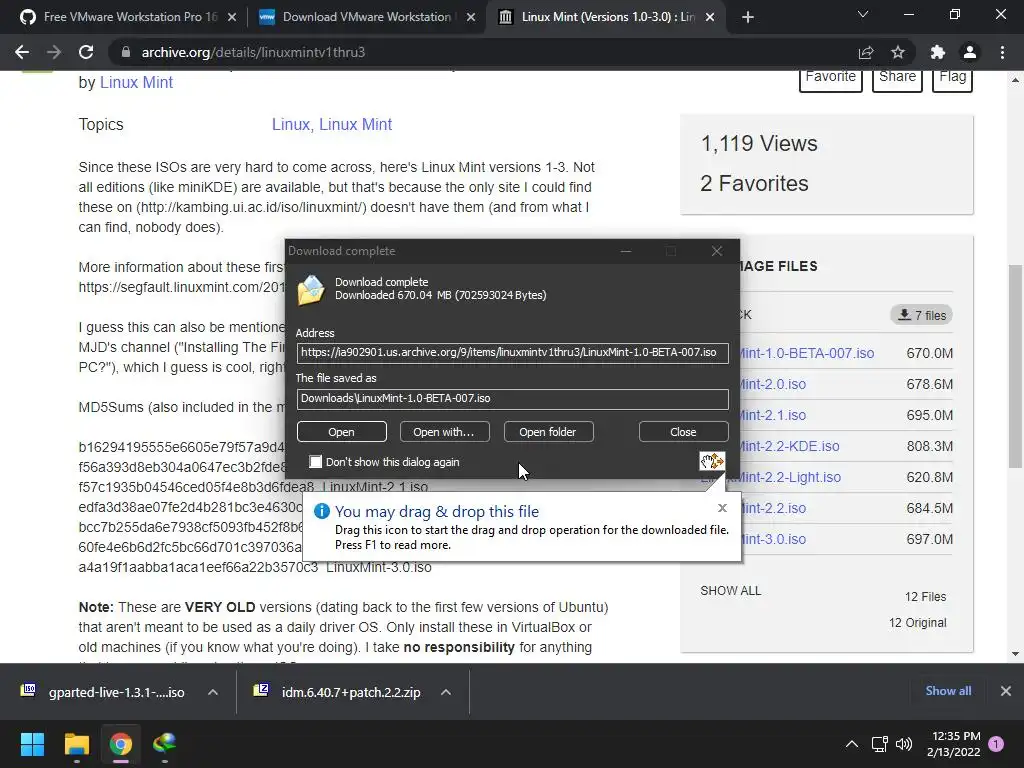This screenshot has height=768, width=1024.
Task: Dismiss the drag & drop tooltip
Action: [722, 508]
